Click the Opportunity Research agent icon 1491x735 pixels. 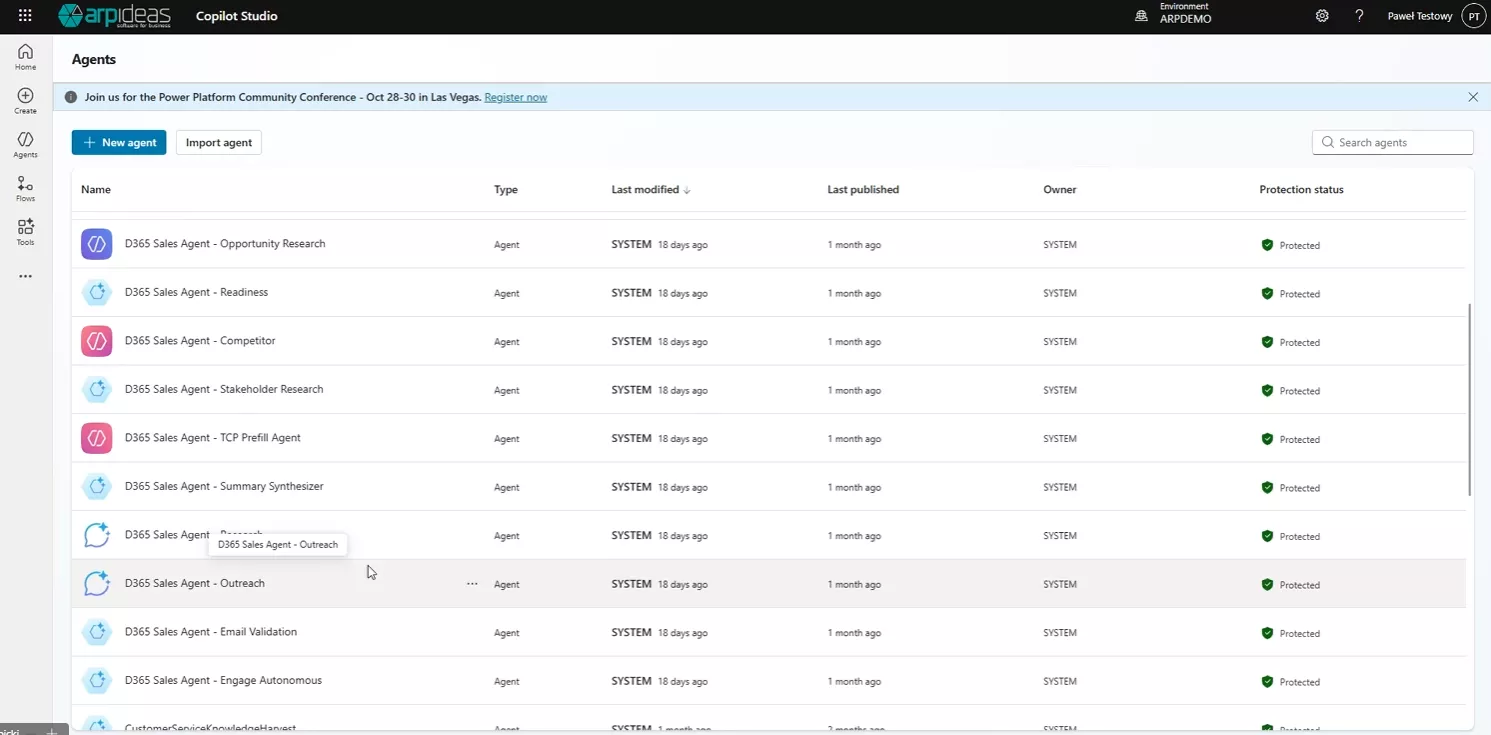pos(97,244)
